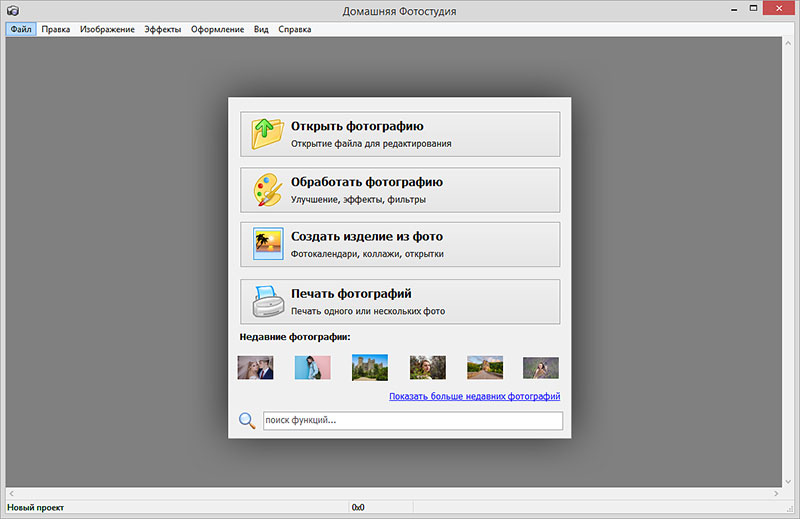The image size is (800, 519).
Task: Click the 0x0 size status text
Action: [x=358, y=507]
